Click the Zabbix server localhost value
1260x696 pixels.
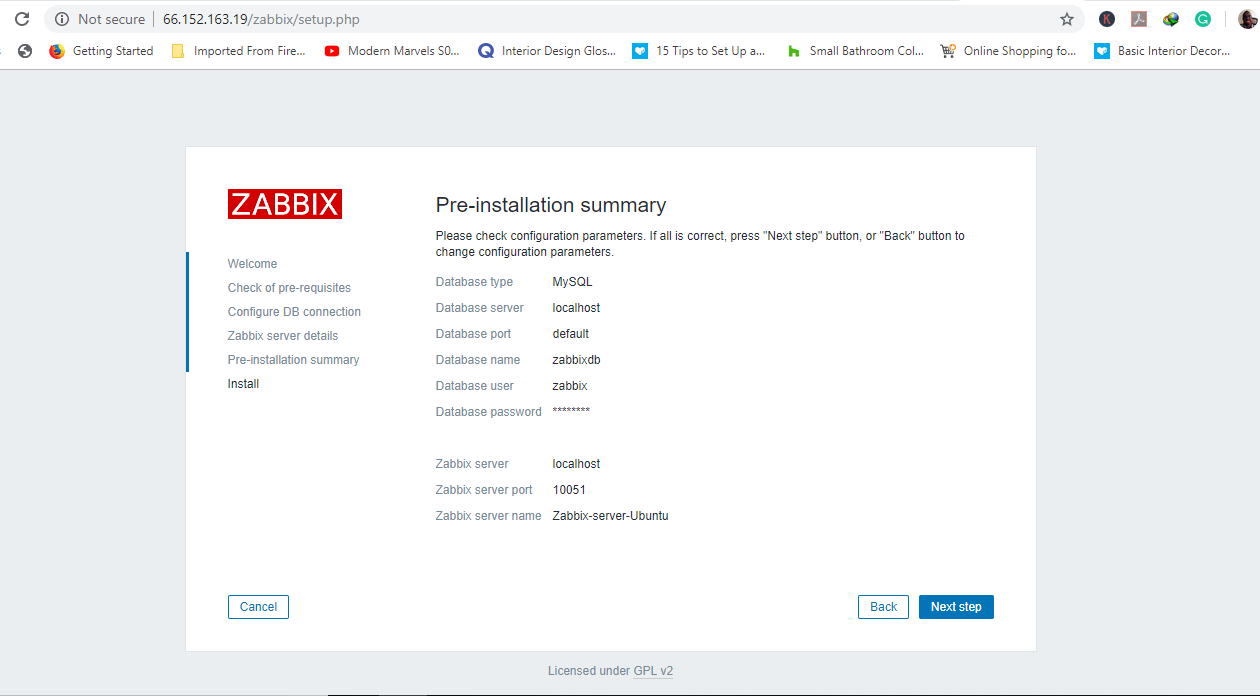coord(576,464)
